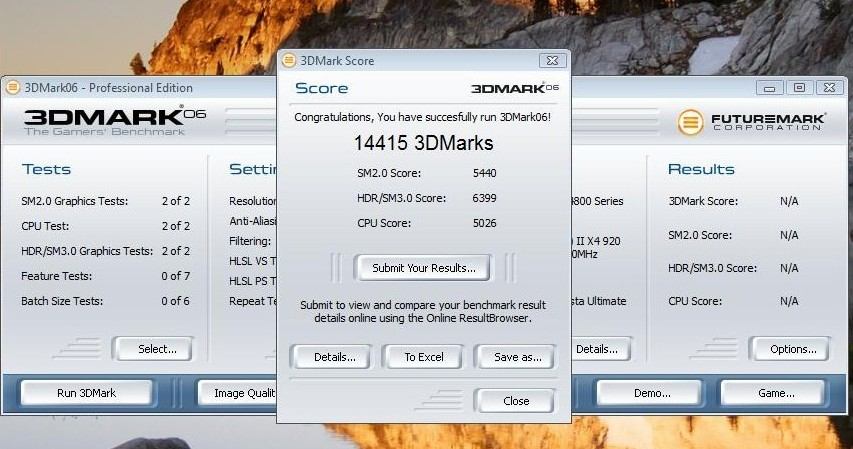Launch the Demo... button
853x449 pixels.
pyautogui.click(x=652, y=393)
